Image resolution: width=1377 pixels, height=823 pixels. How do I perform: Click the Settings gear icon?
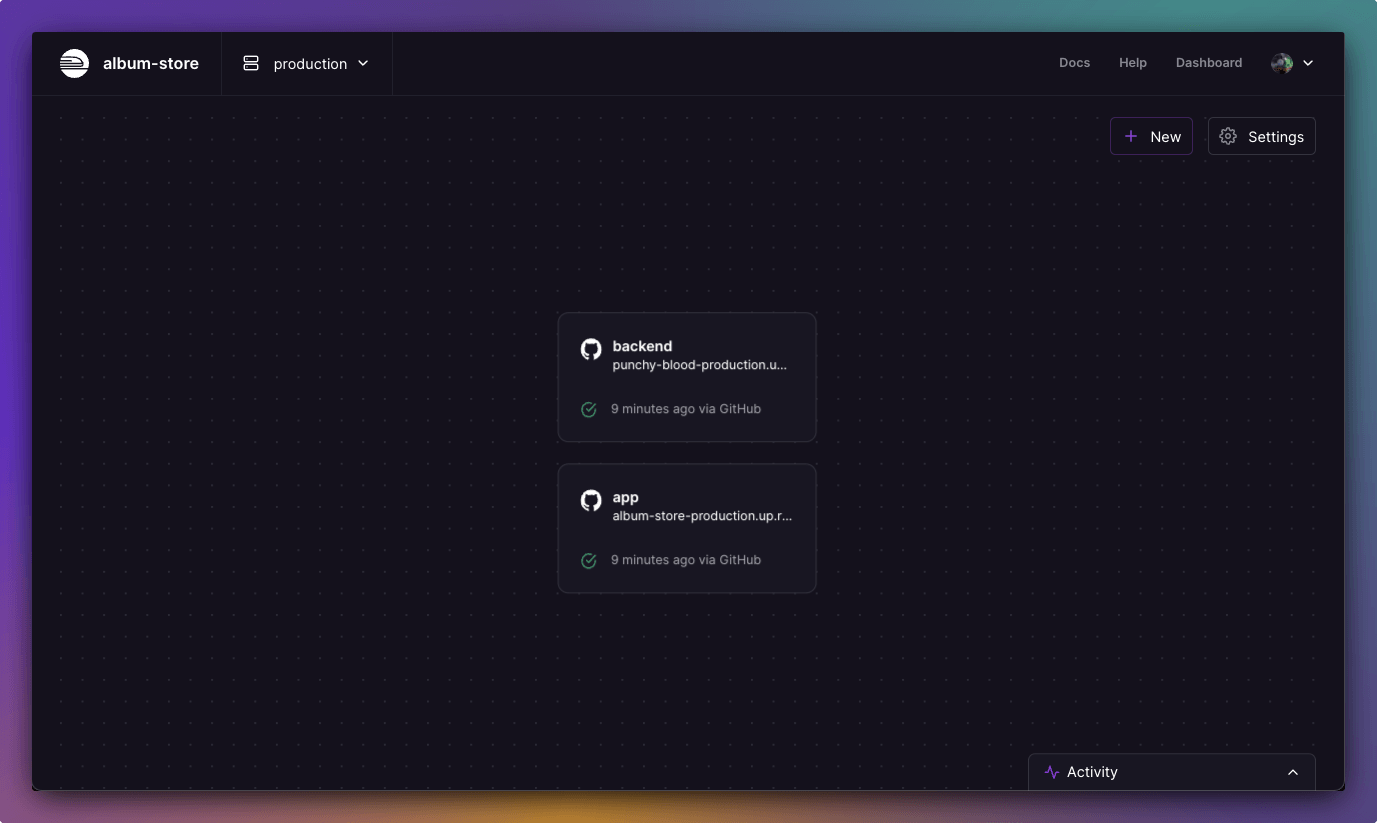tap(1228, 137)
